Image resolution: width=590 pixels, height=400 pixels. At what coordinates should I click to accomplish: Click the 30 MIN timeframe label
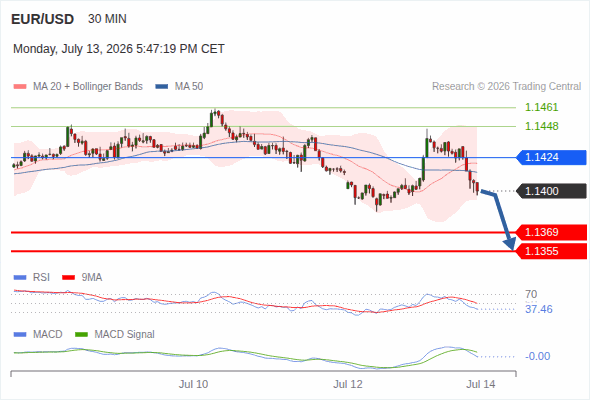coord(107,19)
